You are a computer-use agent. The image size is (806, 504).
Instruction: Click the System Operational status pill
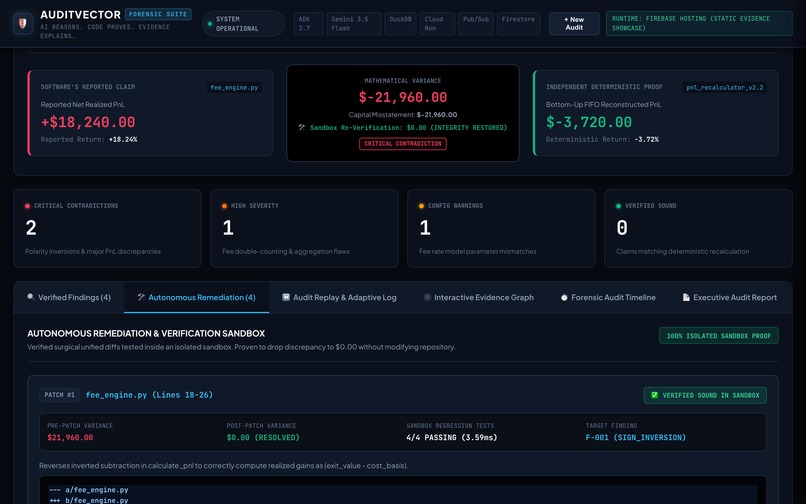click(x=244, y=24)
